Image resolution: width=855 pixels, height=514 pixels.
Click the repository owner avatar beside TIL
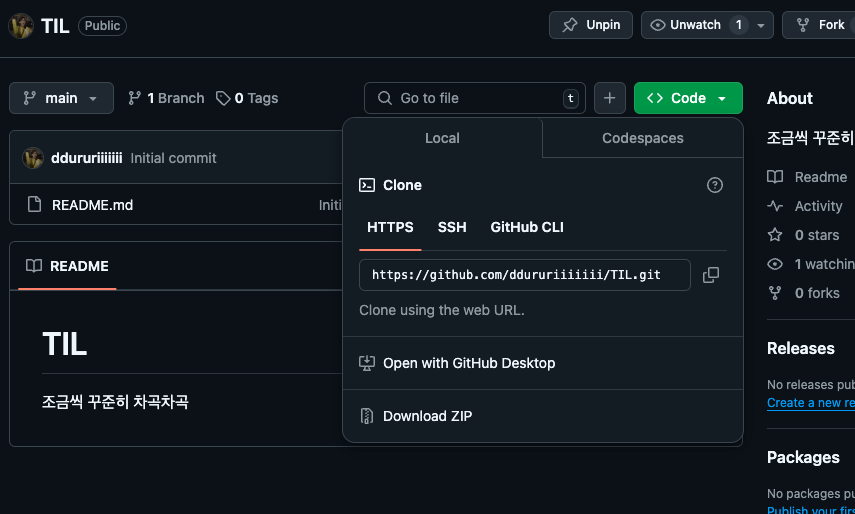[x=21, y=26]
